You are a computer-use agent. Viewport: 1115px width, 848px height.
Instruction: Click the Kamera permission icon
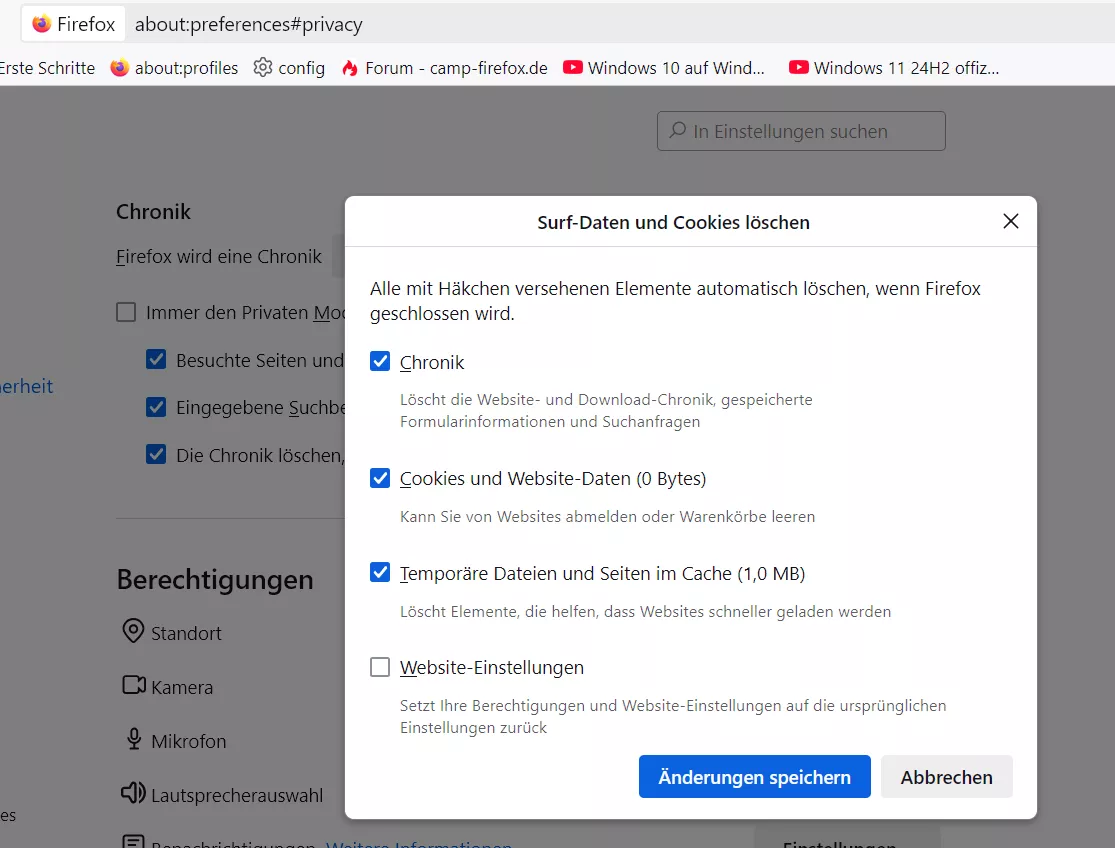click(x=133, y=686)
